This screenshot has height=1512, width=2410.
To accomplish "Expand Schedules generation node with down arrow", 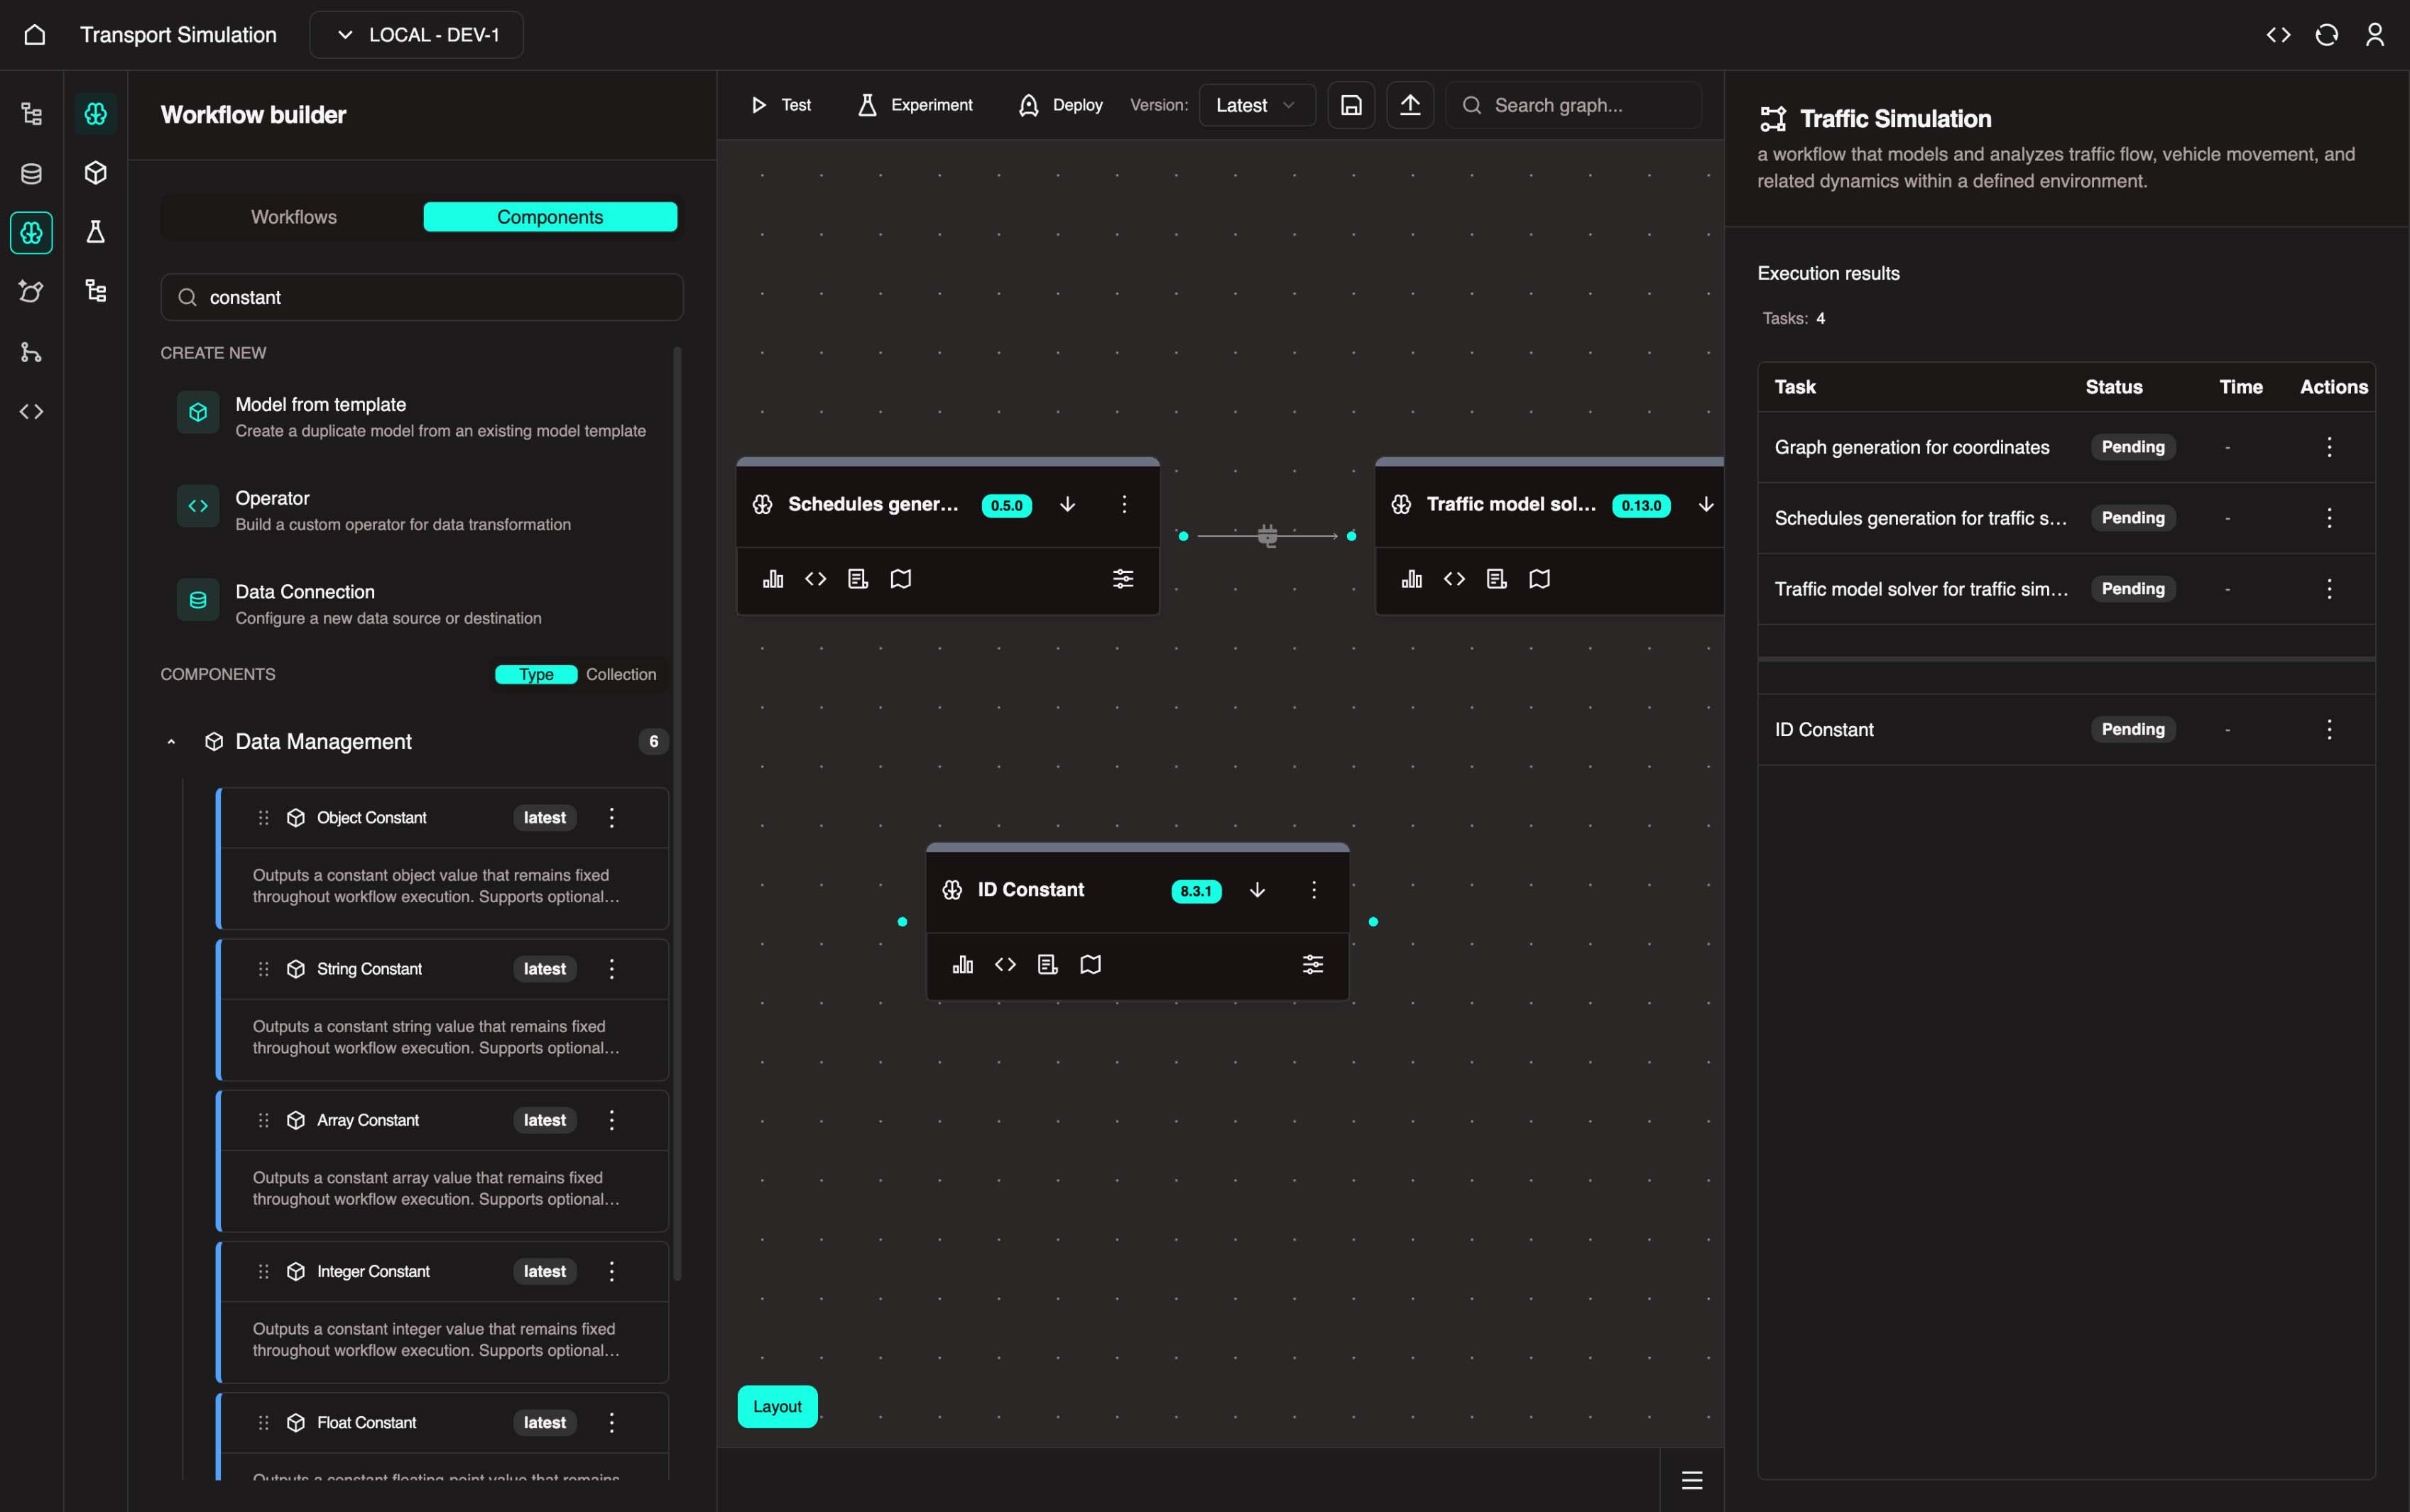I will (1068, 504).
